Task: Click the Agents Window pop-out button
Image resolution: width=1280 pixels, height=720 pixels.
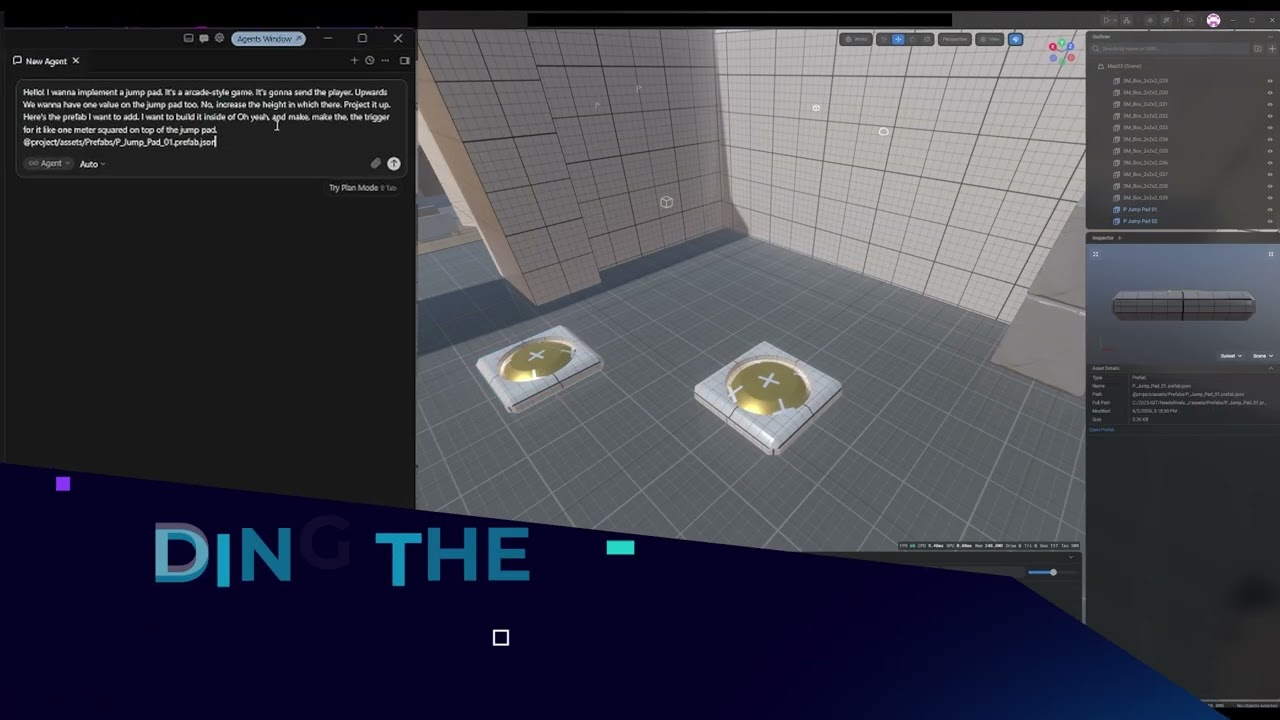Action: pyautogui.click(x=269, y=38)
